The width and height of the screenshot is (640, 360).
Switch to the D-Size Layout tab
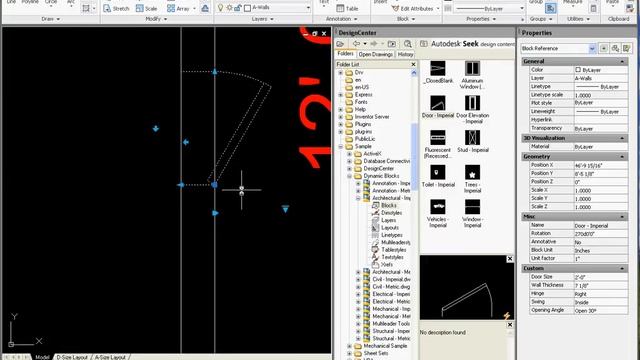(x=72, y=357)
